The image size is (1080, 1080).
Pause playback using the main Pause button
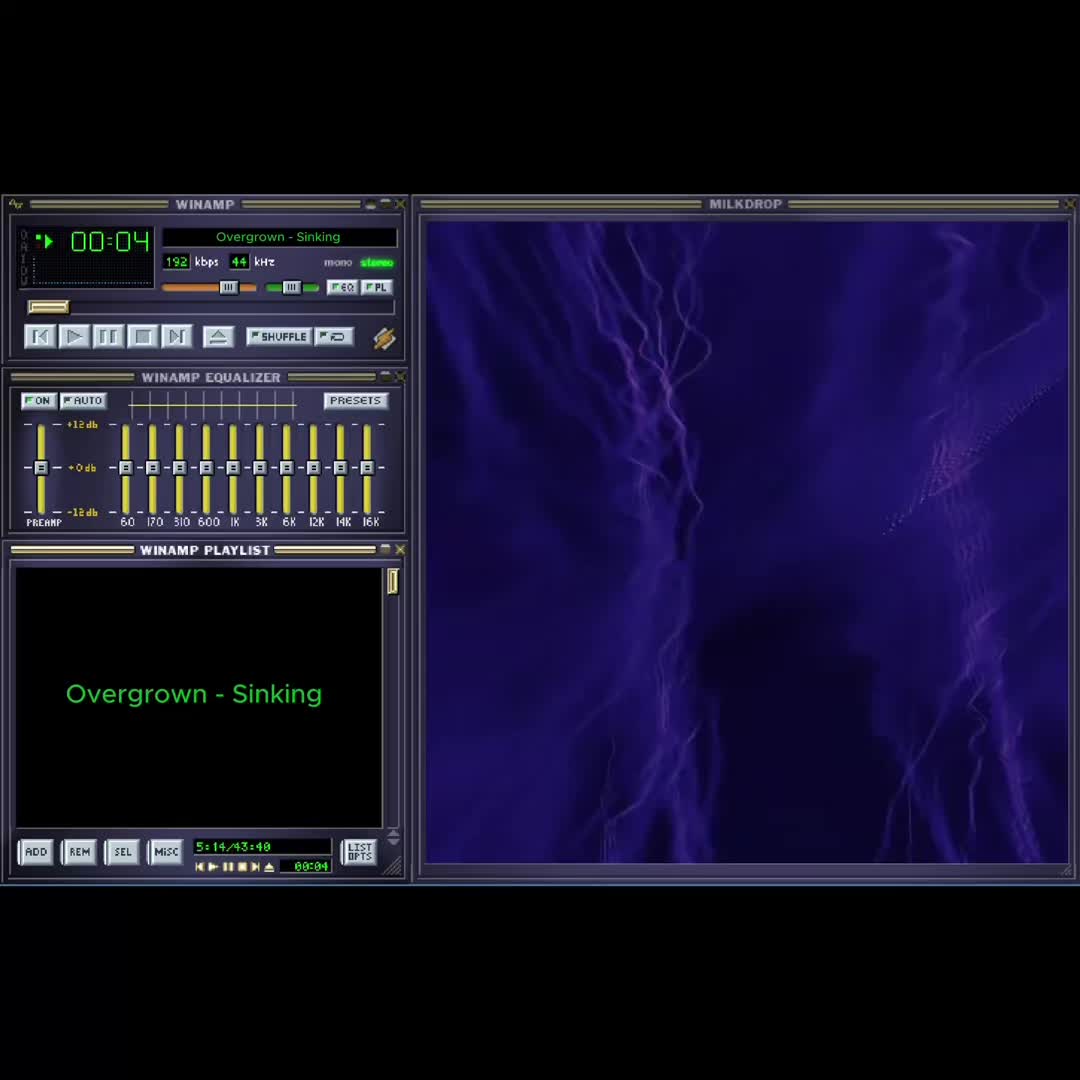pos(108,337)
